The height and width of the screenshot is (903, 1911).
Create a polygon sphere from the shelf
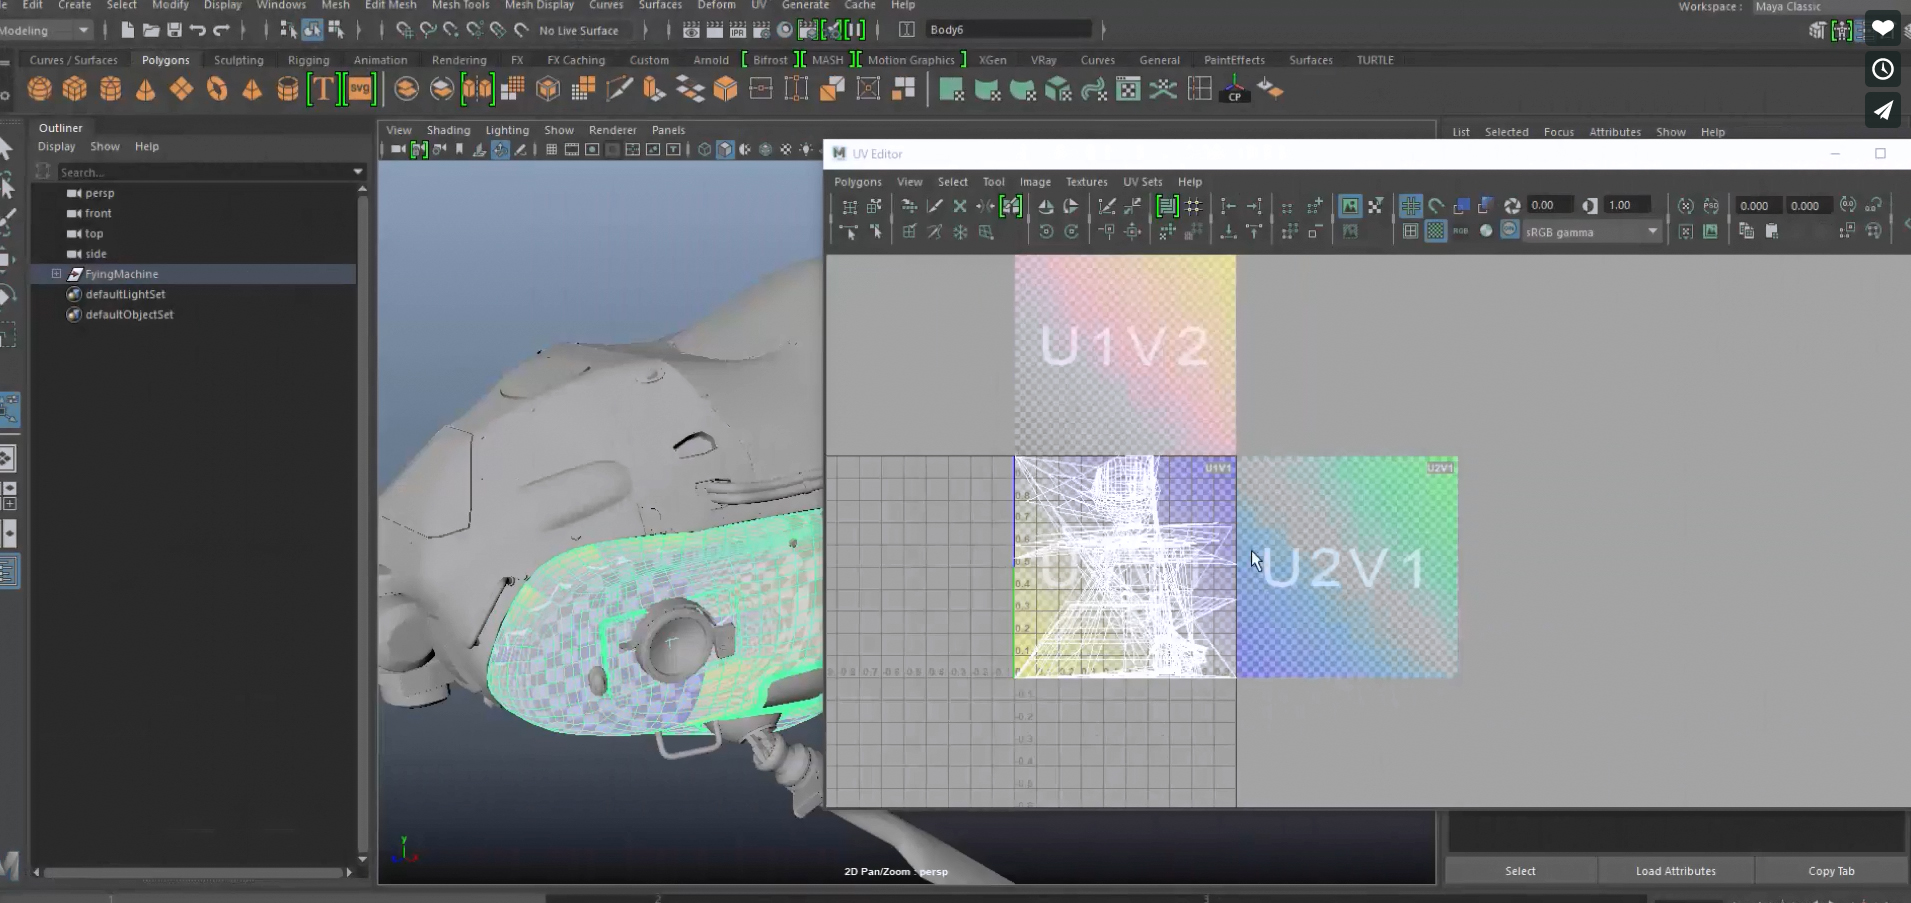pyautogui.click(x=39, y=89)
